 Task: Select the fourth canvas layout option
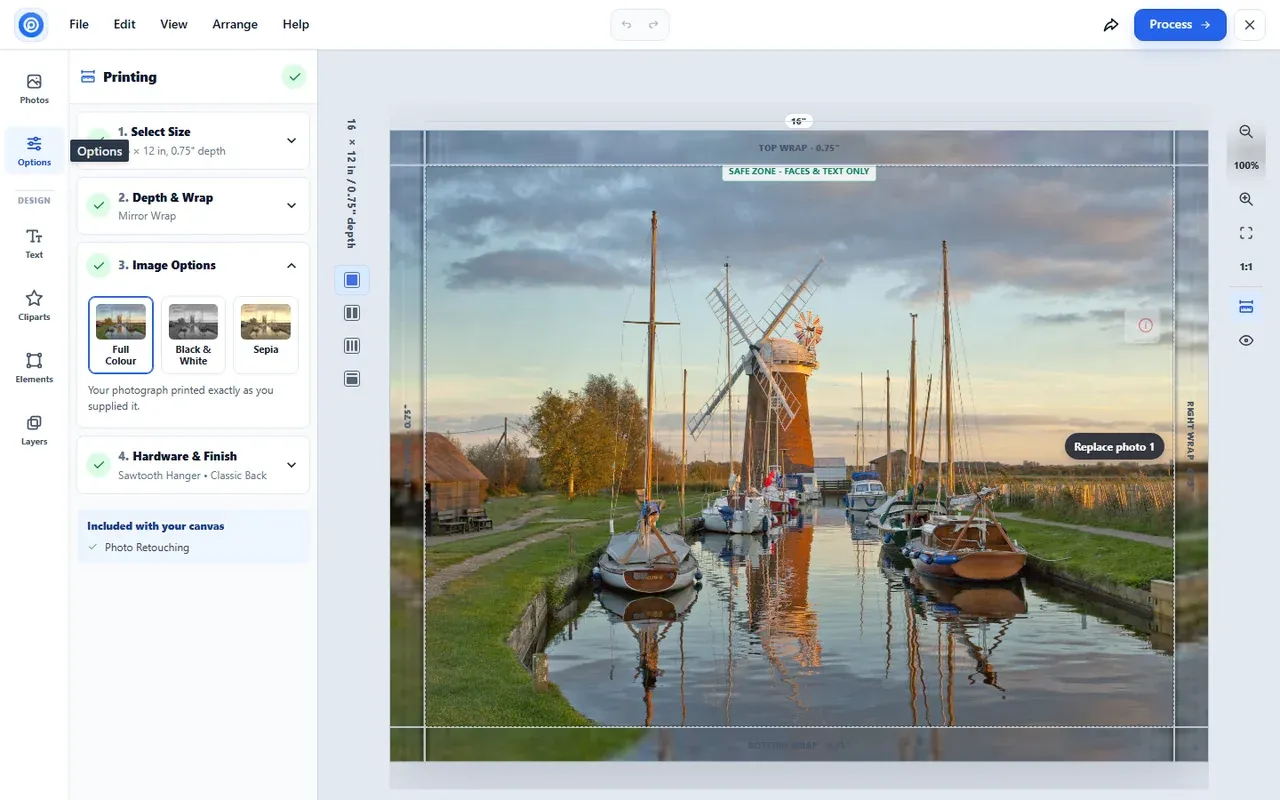coord(352,379)
